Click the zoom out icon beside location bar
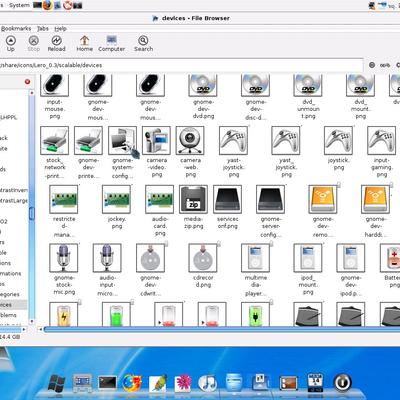 point(372,65)
